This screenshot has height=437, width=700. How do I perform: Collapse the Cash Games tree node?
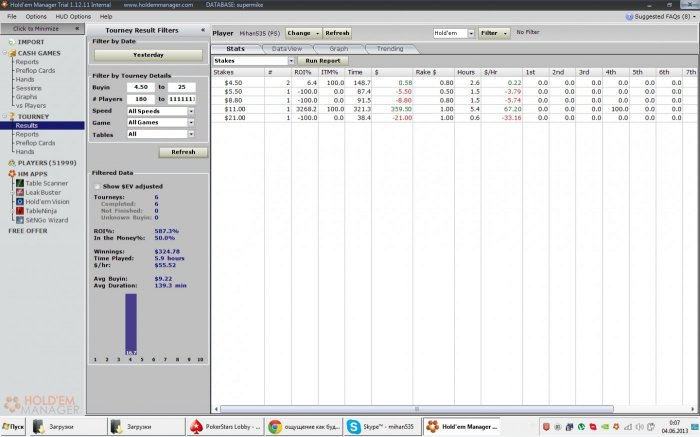tap(5, 53)
